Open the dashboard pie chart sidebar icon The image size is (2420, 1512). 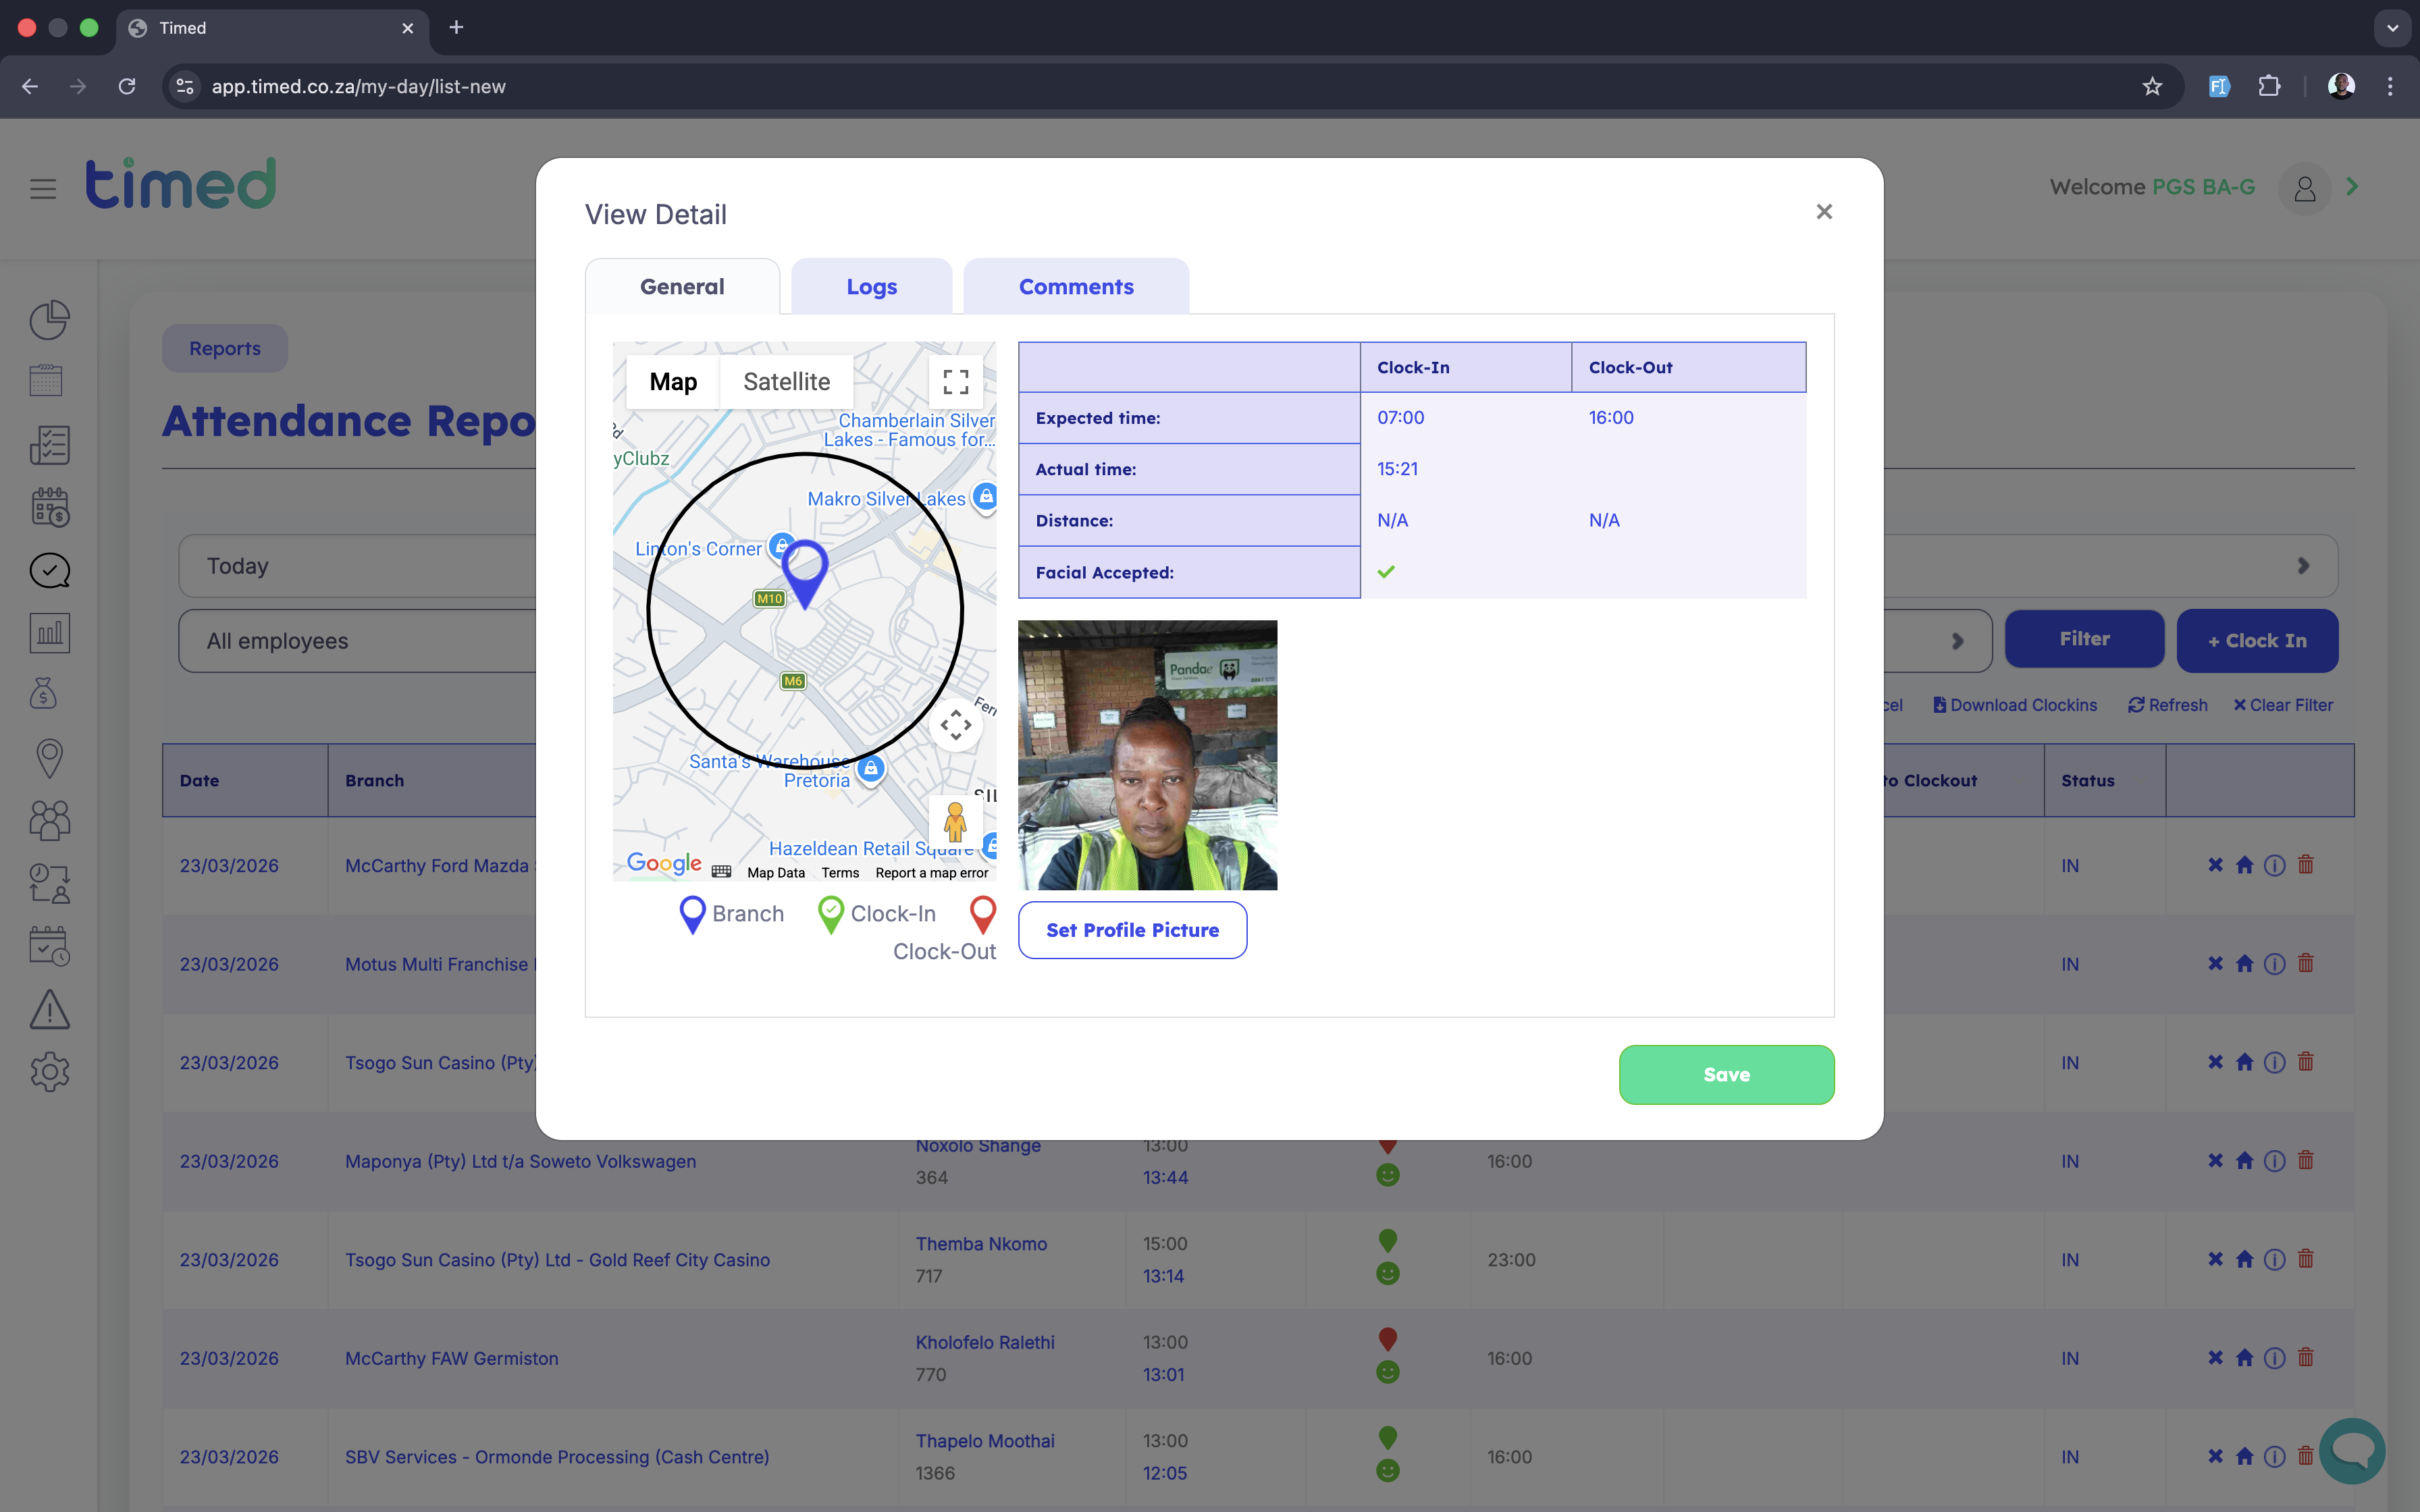point(49,320)
